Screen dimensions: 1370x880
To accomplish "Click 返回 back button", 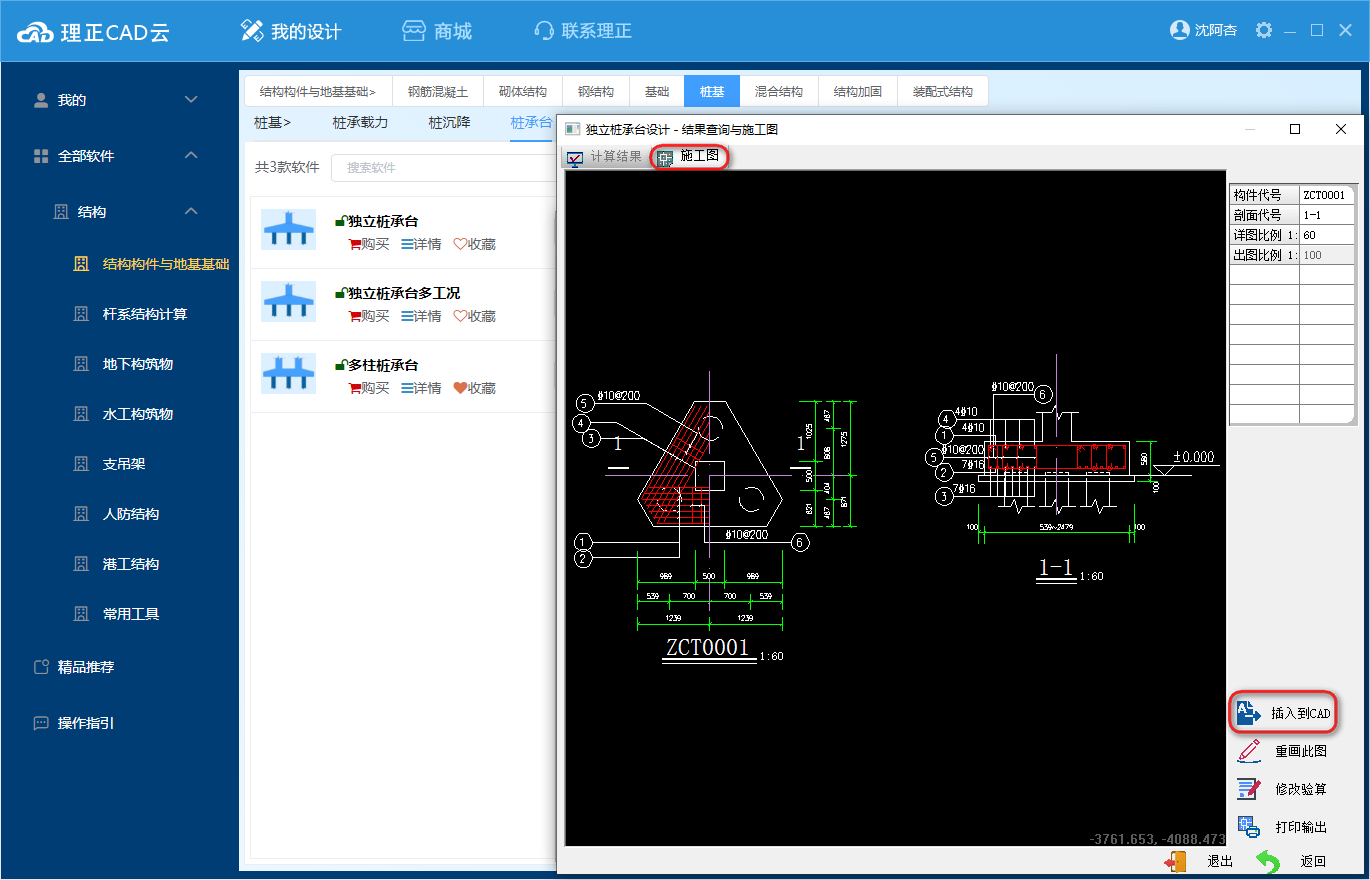I will coord(1292,861).
